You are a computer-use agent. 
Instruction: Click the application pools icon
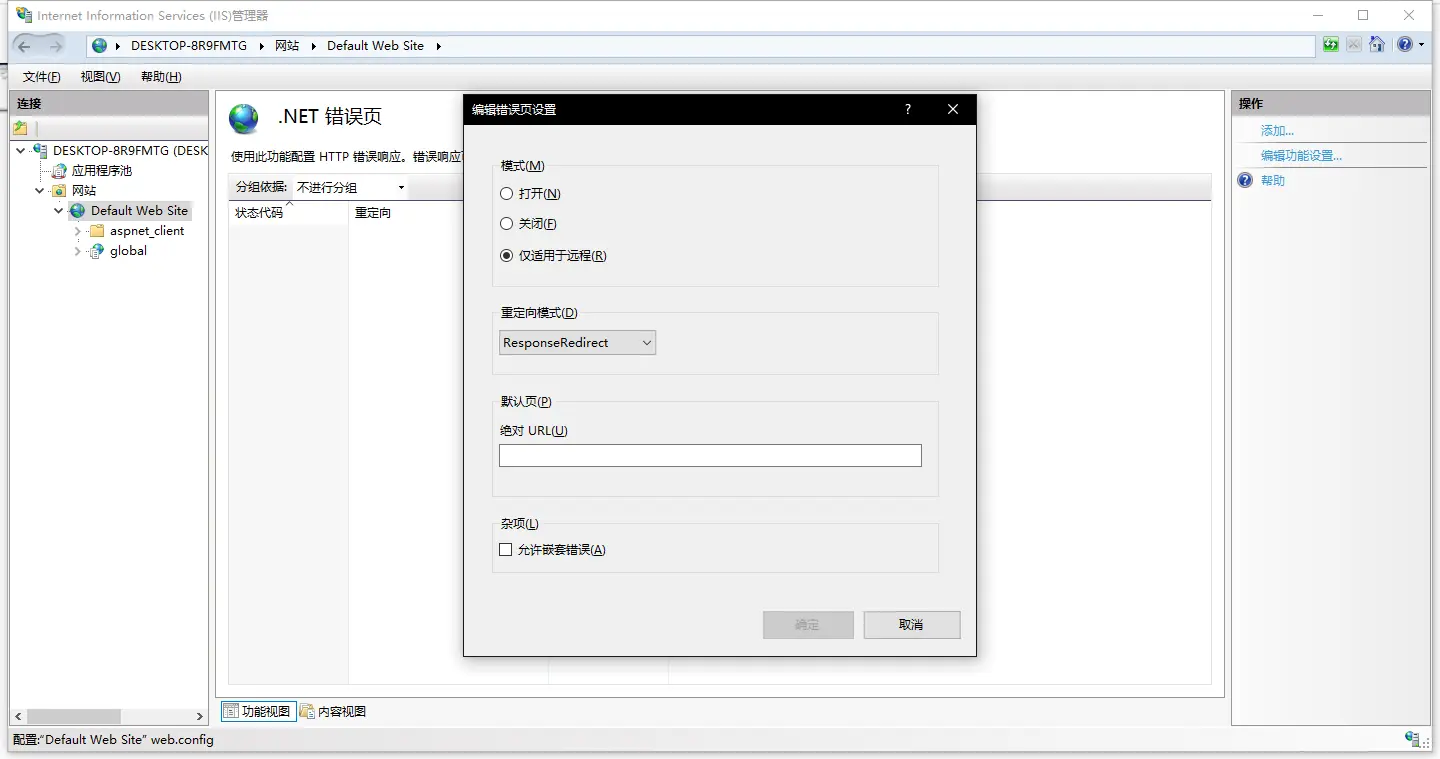pyautogui.click(x=59, y=171)
